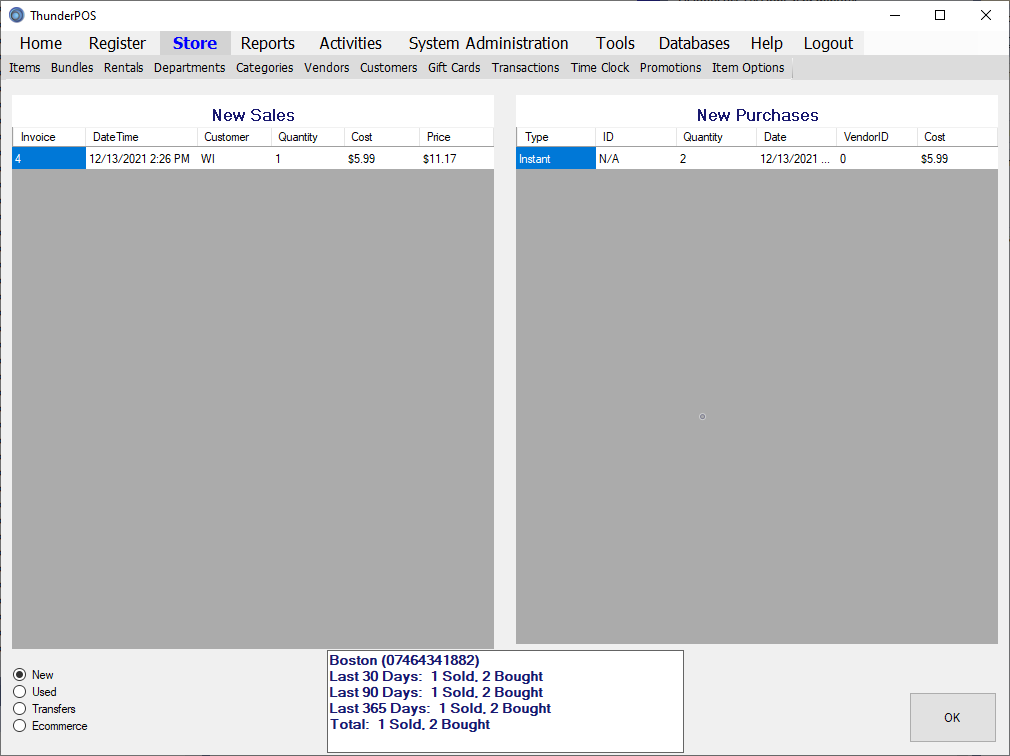Open Items in the Store submenu

25,68
